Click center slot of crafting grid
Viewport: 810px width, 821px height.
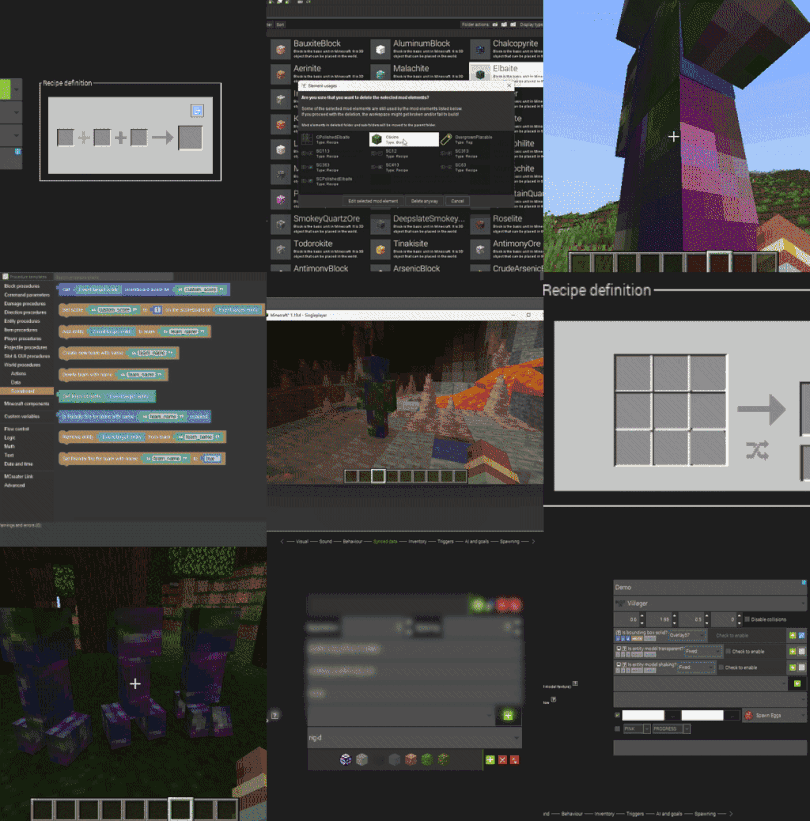click(671, 410)
